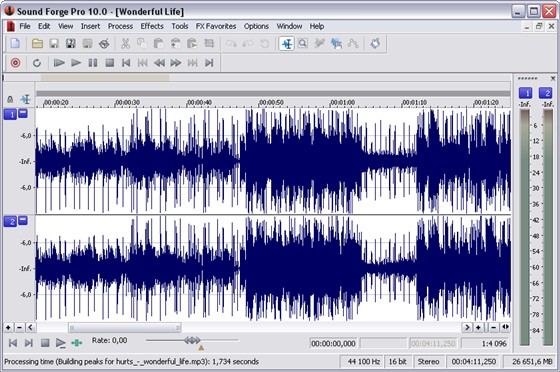560x372 pixels.
Task: Toggle Loop Playback button in transport bar
Action: pos(37,63)
